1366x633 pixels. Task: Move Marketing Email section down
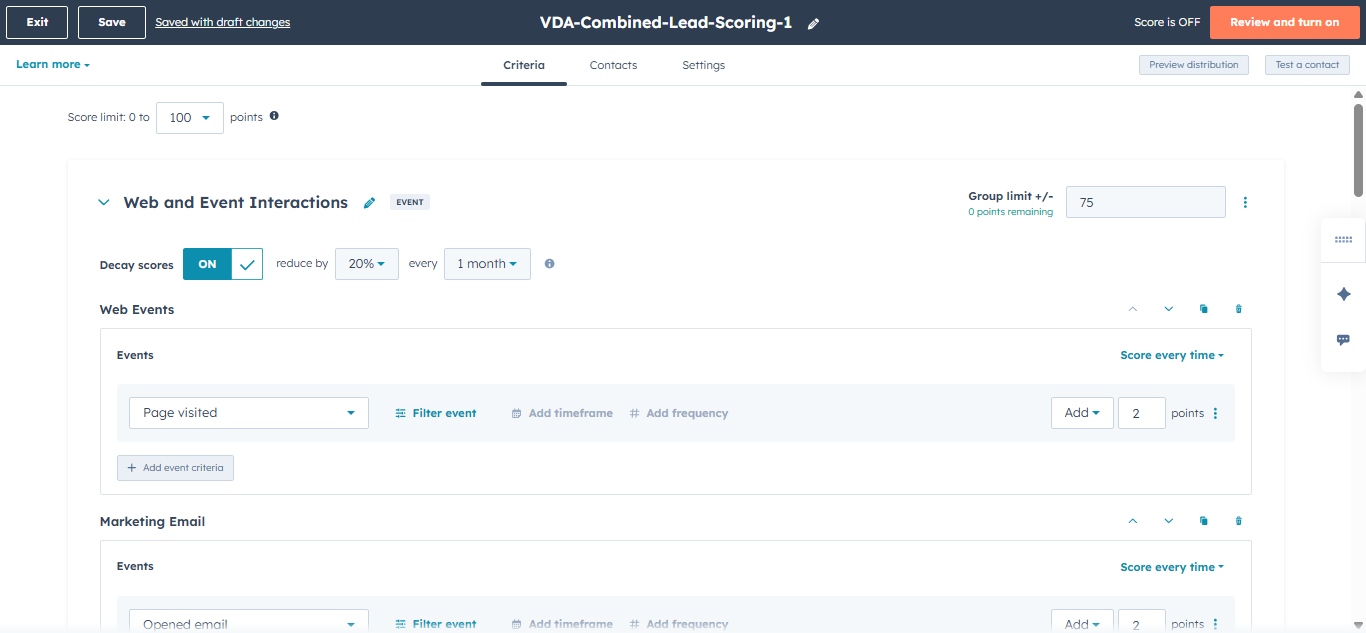1169,521
